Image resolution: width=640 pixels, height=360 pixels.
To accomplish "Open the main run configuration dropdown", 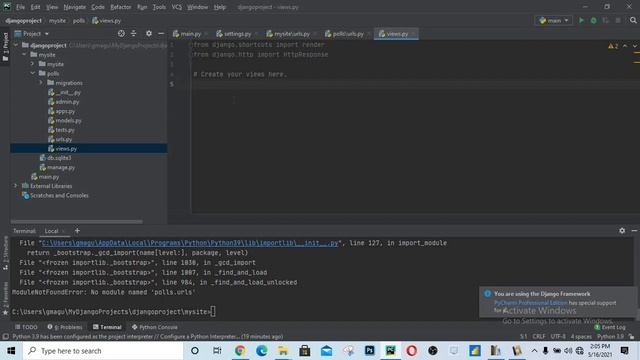I will click(553, 20).
